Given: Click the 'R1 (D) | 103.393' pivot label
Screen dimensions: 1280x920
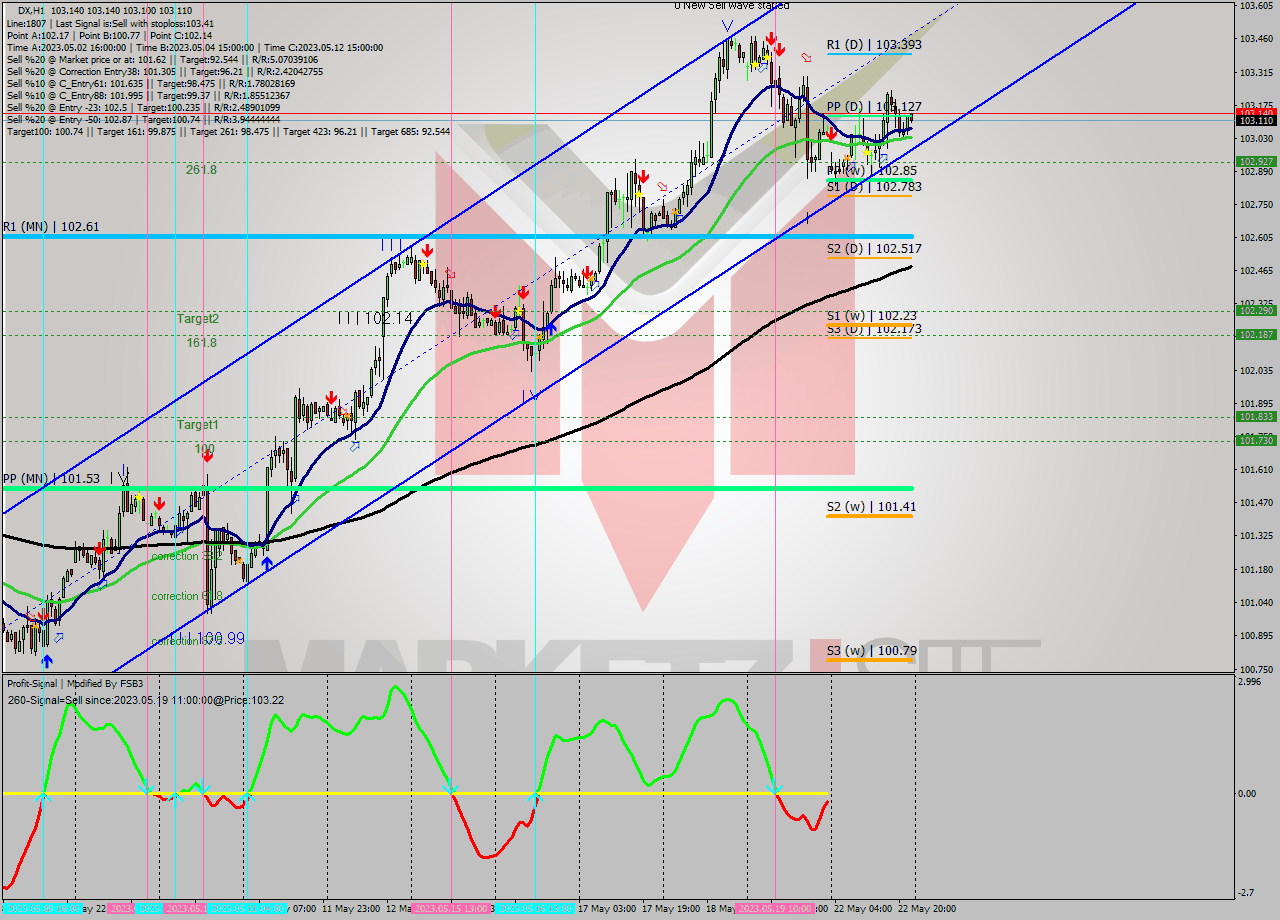Looking at the screenshot, I should pos(874,45).
